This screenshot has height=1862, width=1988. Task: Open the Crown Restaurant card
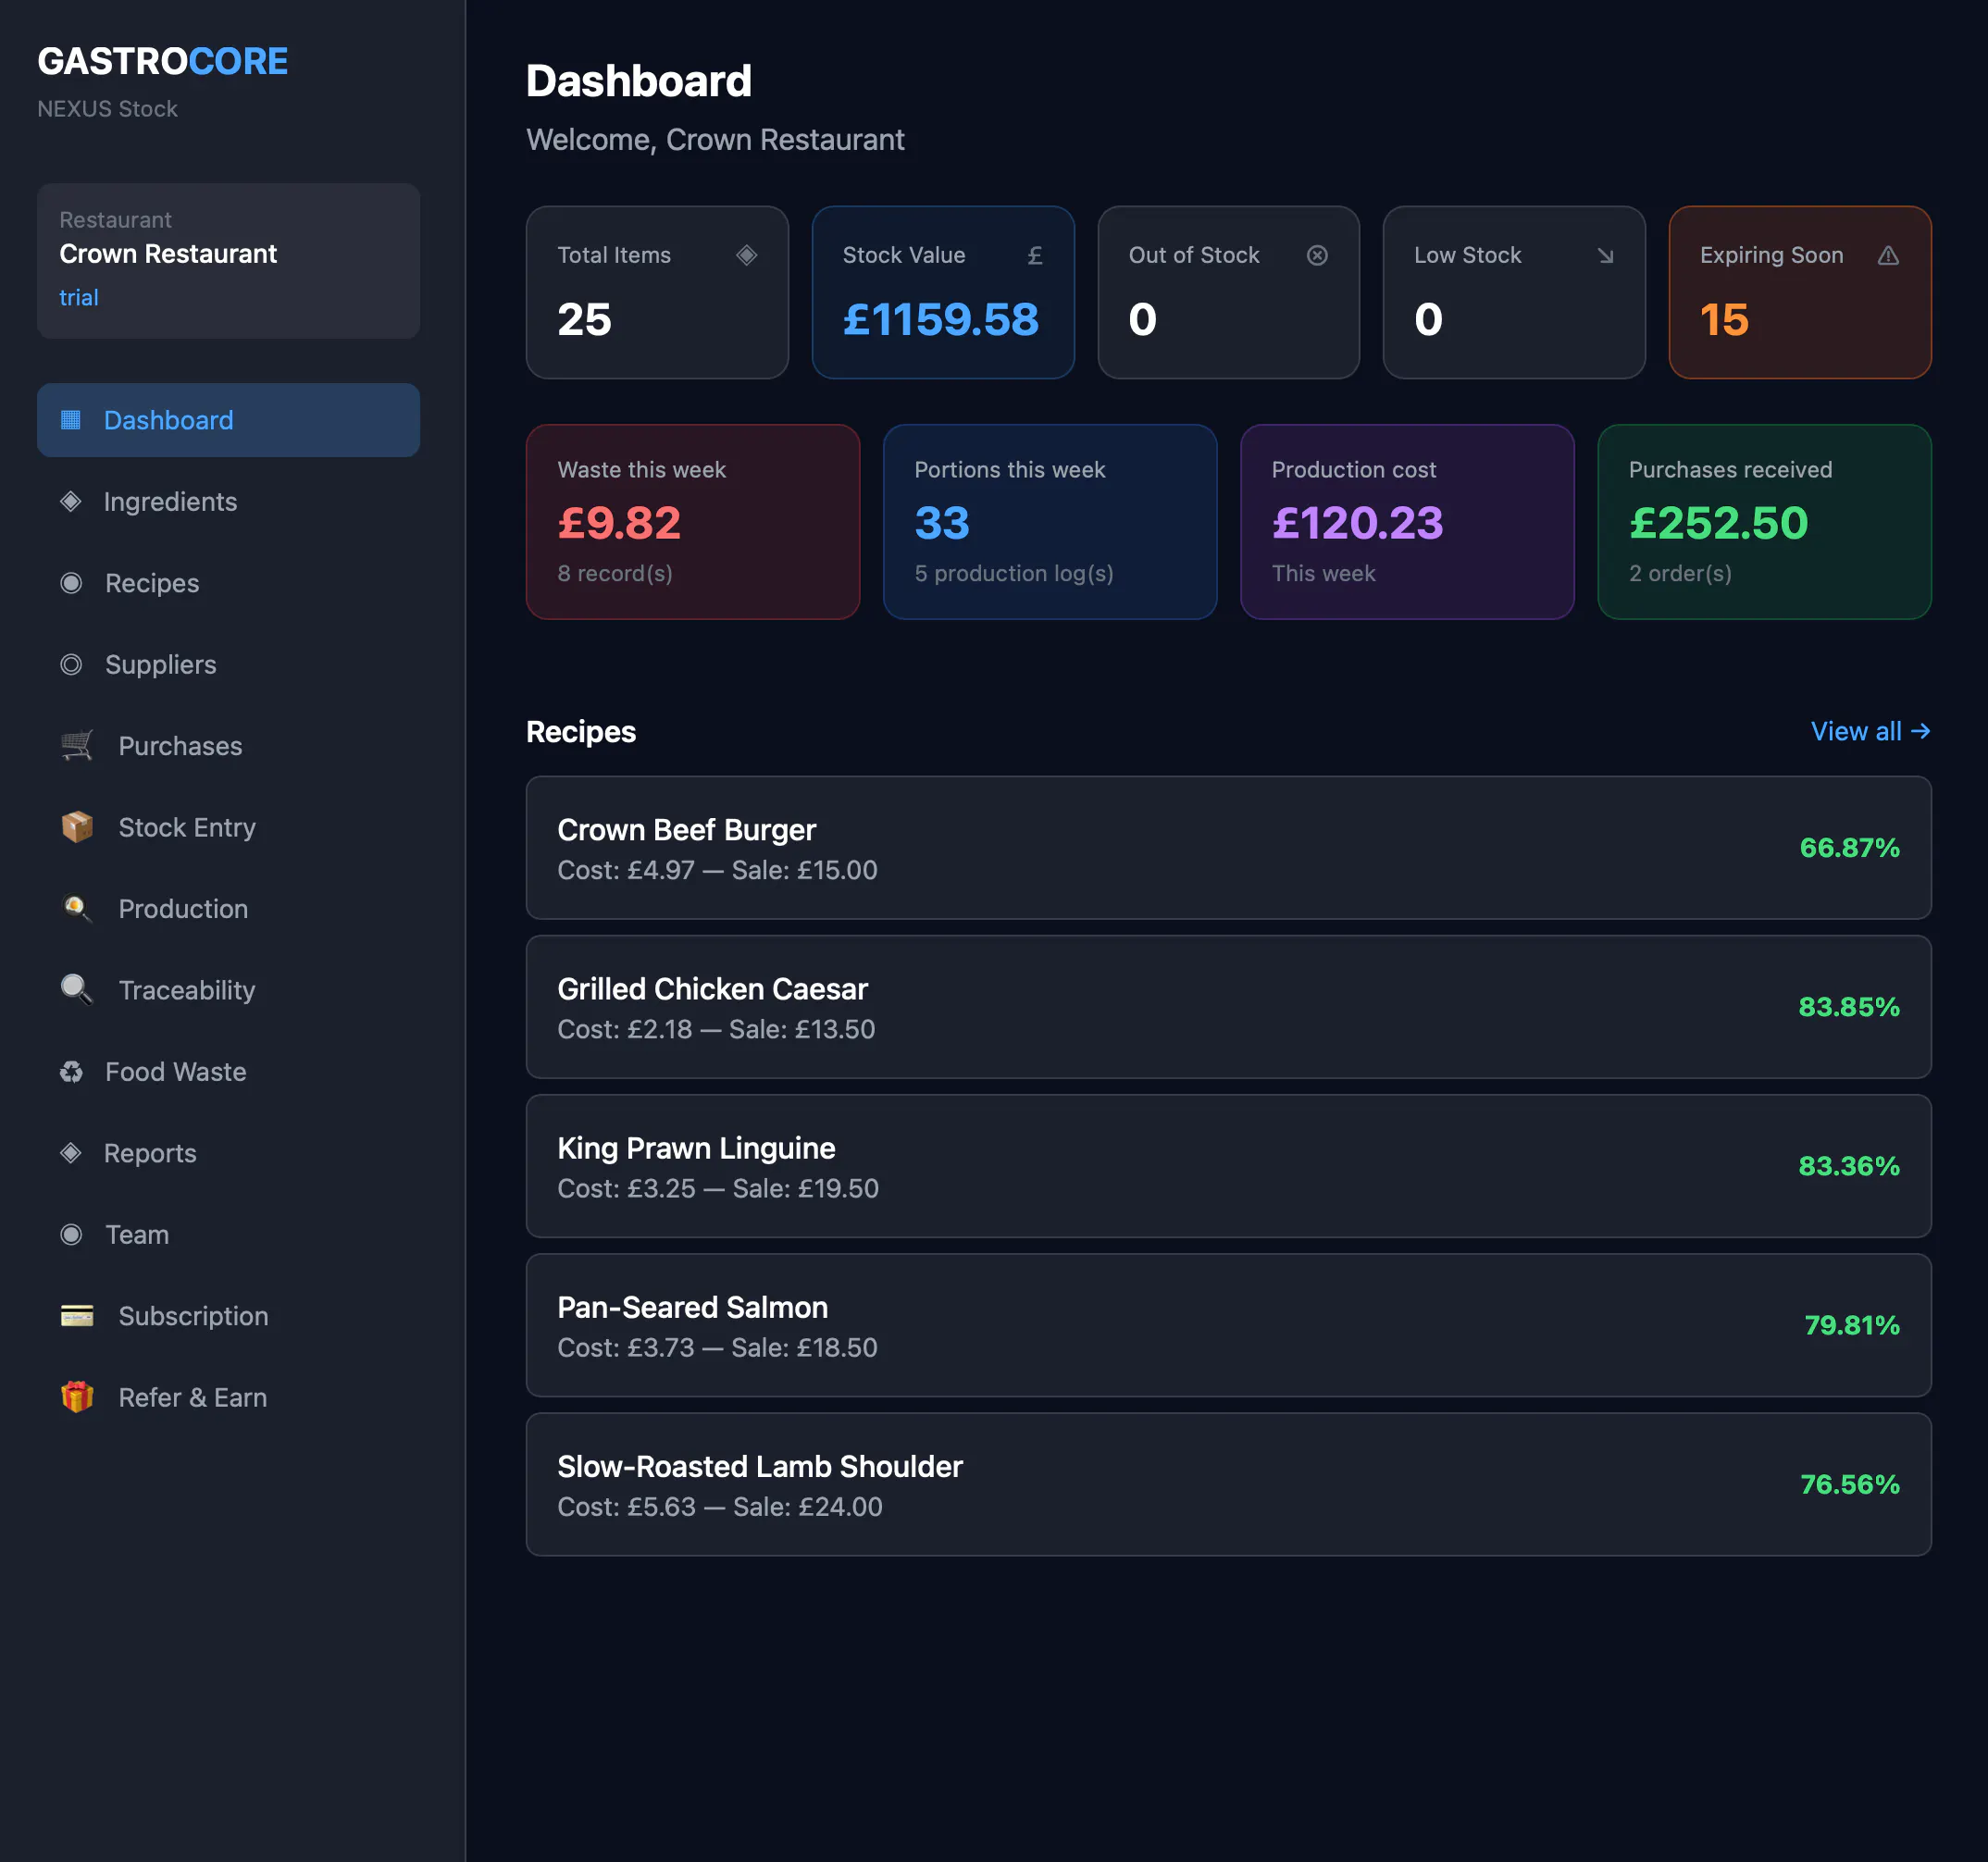point(228,260)
